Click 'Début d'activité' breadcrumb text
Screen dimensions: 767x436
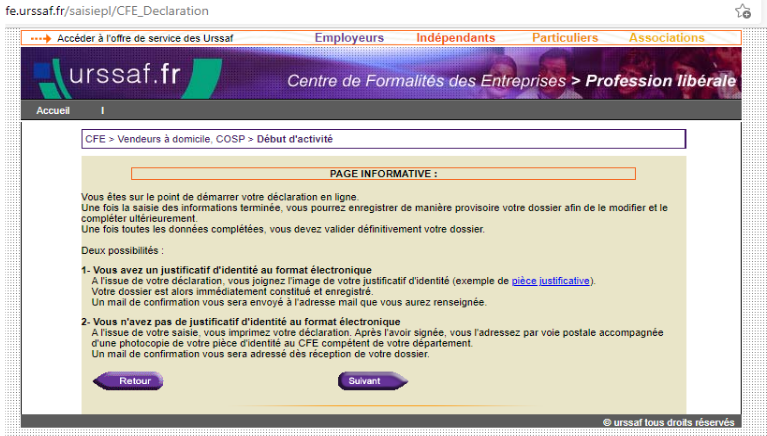294,139
